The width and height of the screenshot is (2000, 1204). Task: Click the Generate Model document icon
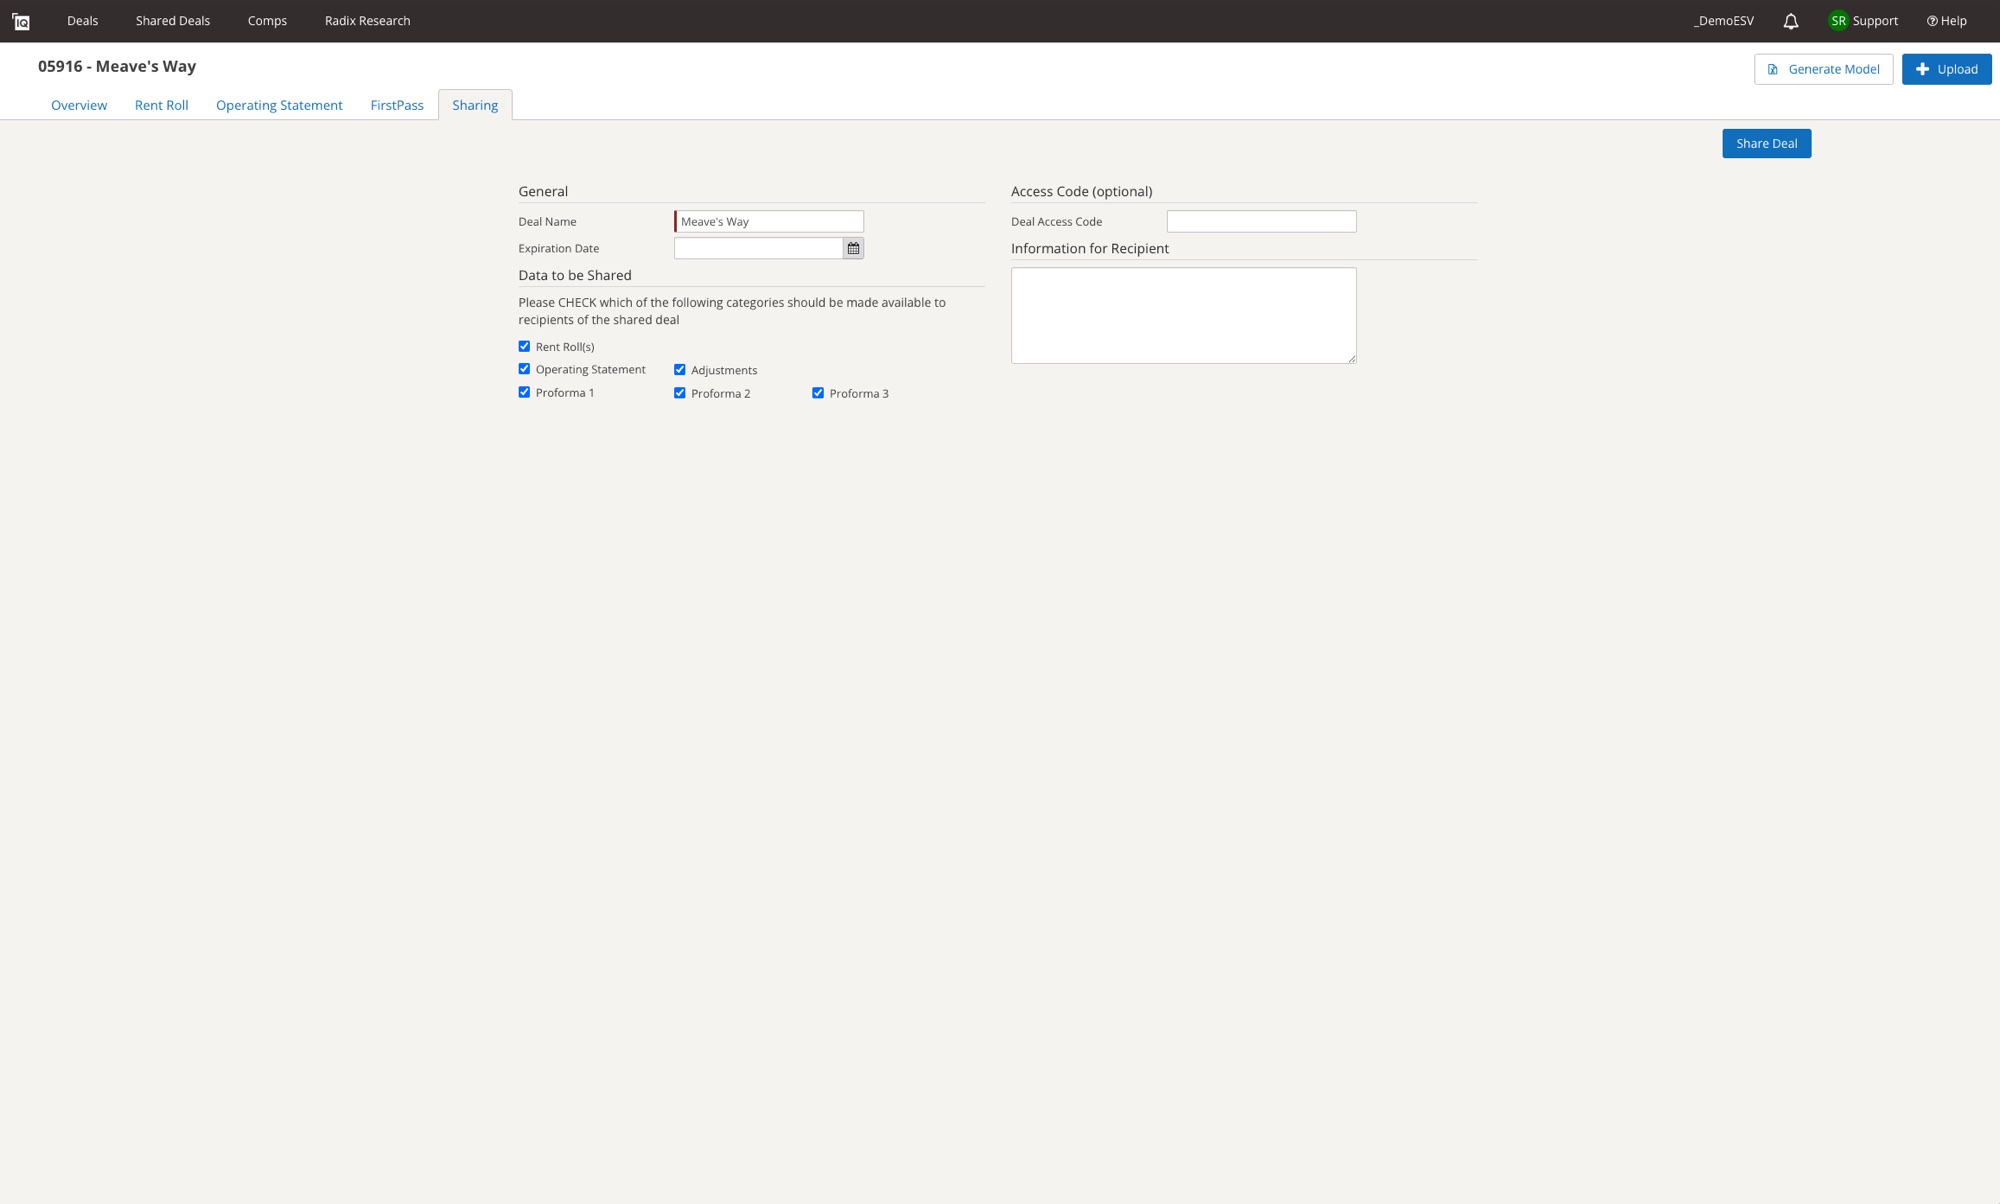point(1772,69)
